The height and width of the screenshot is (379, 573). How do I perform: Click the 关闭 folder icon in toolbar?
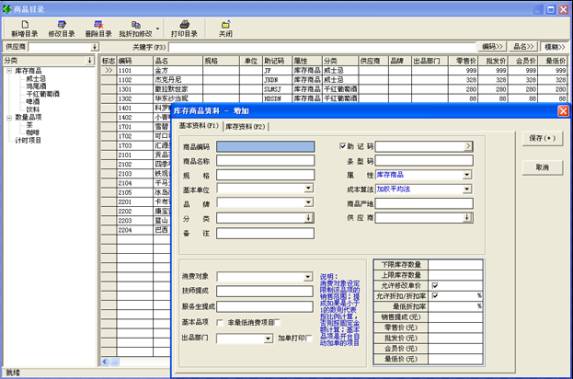point(225,25)
